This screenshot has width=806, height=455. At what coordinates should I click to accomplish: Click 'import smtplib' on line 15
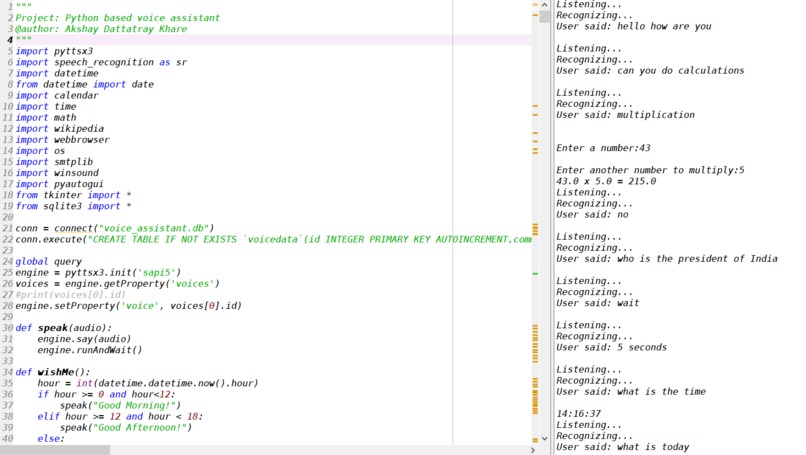[54, 162]
